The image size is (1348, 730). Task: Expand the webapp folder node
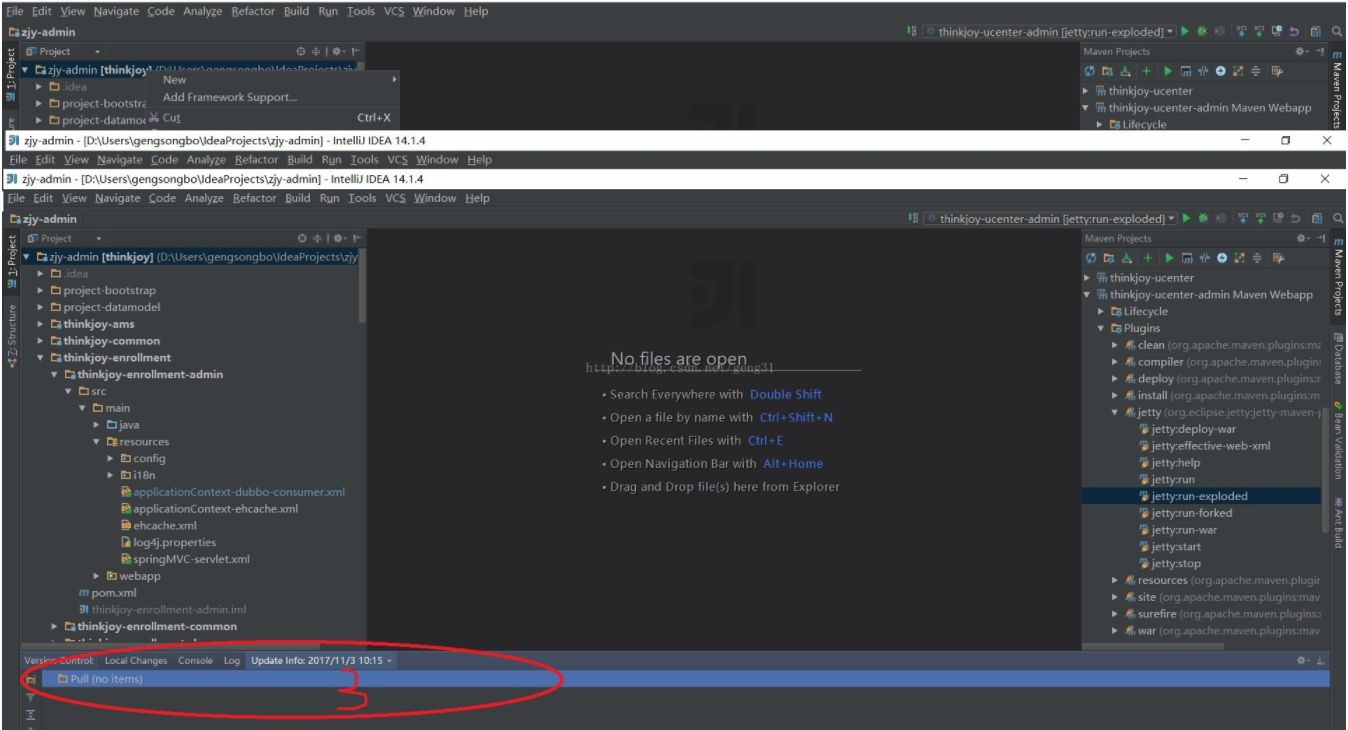coord(97,576)
